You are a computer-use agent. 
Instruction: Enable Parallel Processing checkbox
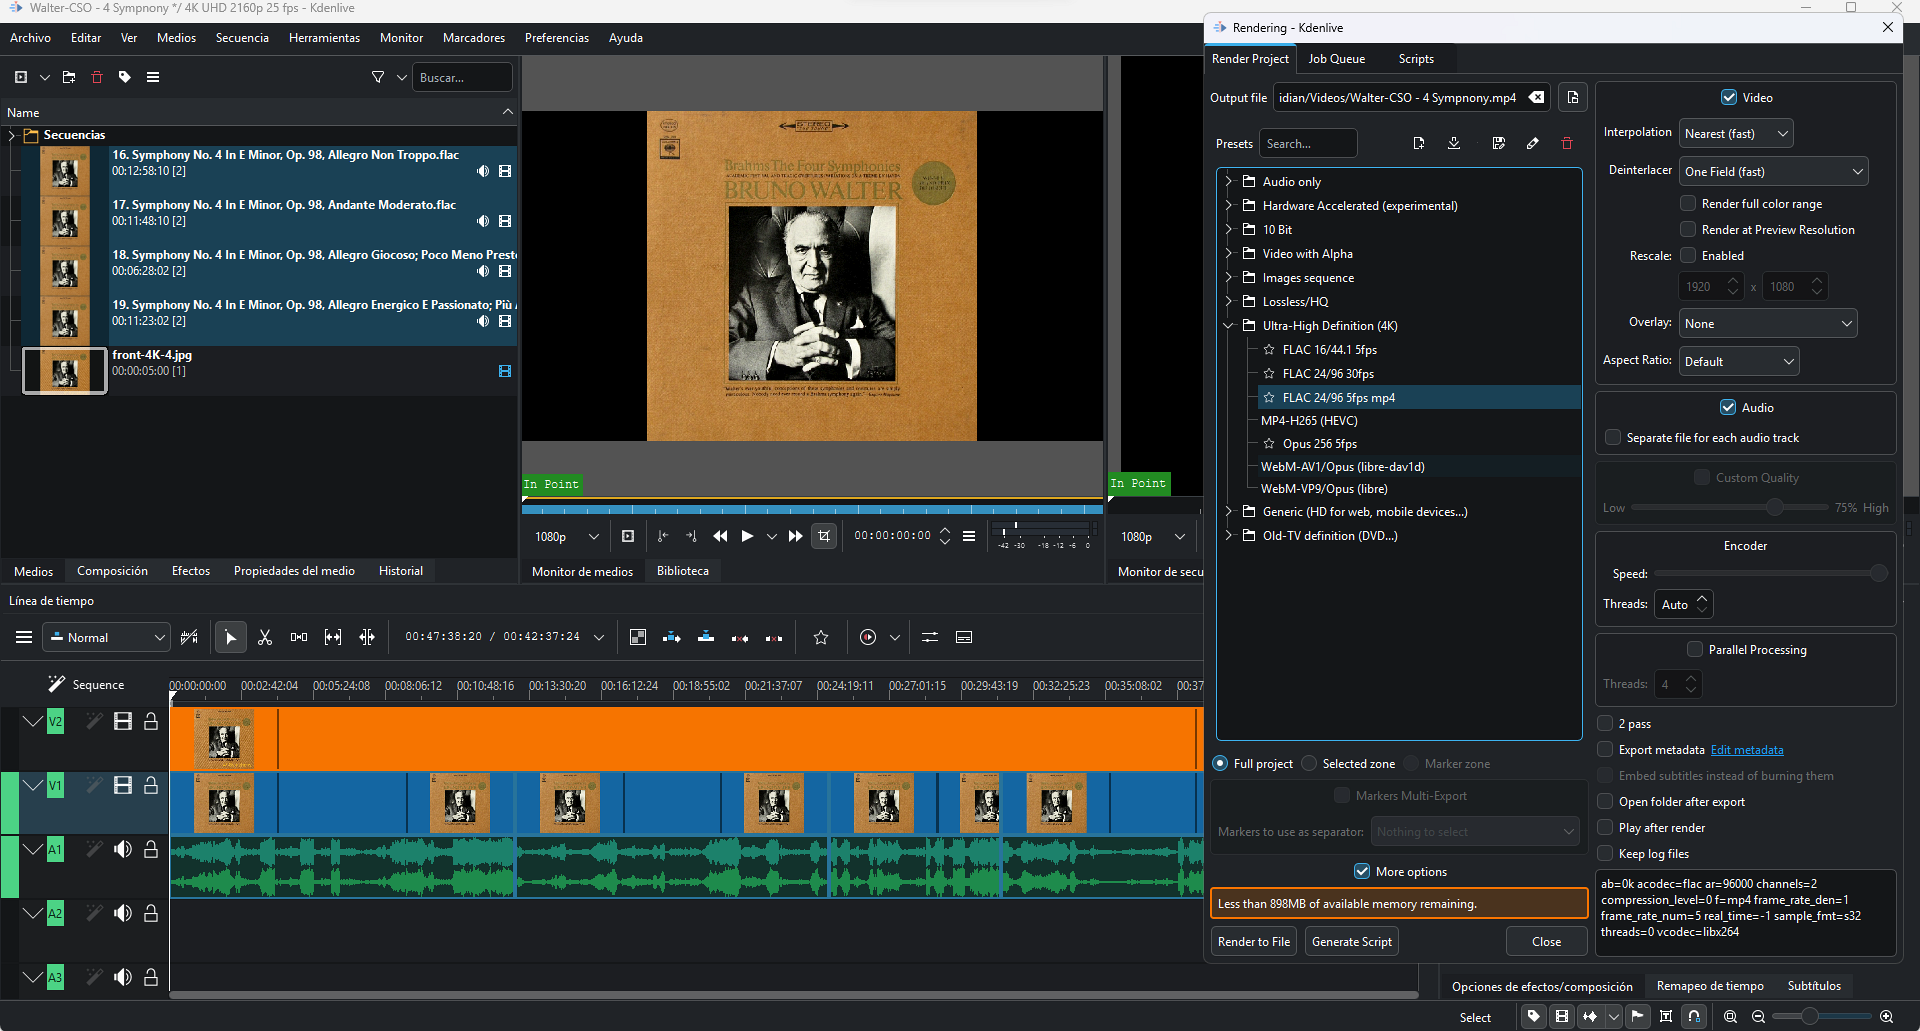[1695, 649]
